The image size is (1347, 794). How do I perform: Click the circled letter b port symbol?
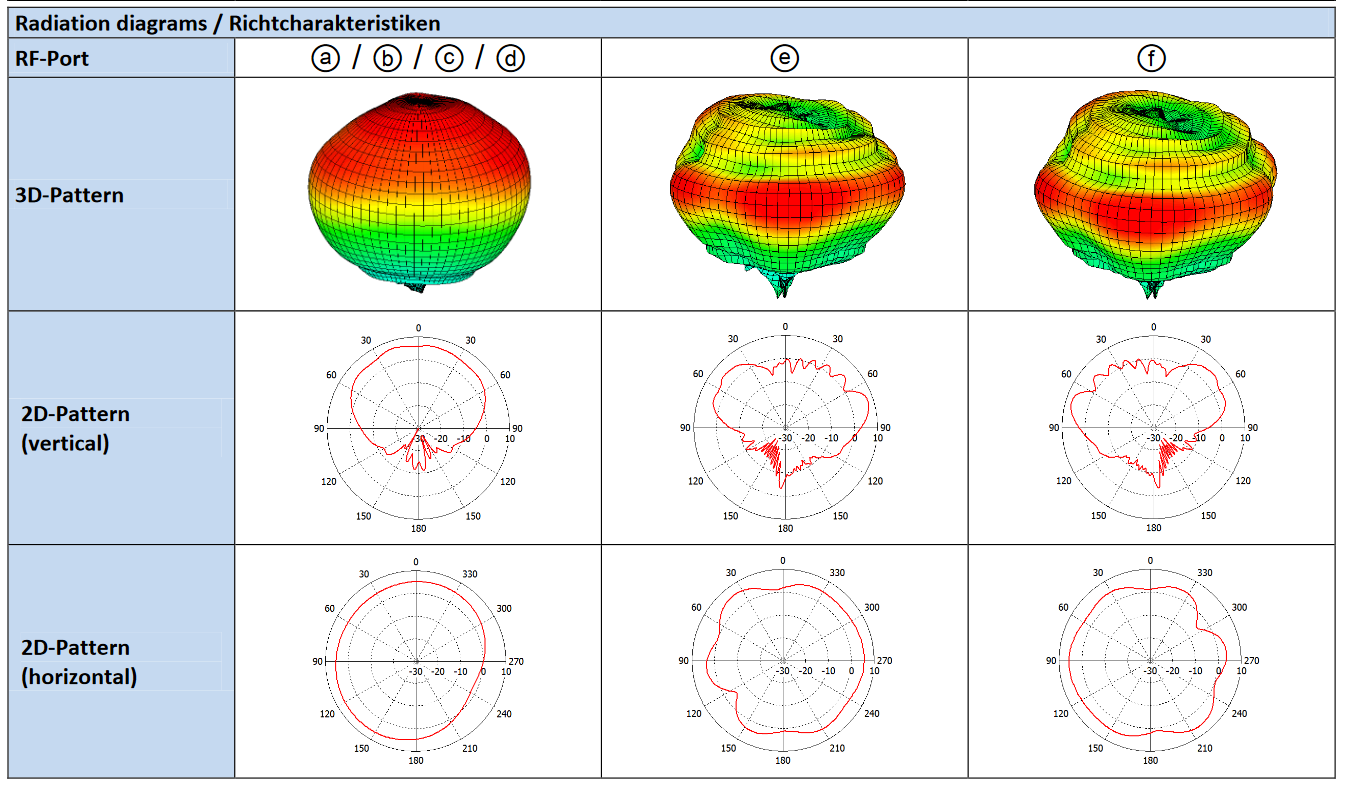coord(386,59)
